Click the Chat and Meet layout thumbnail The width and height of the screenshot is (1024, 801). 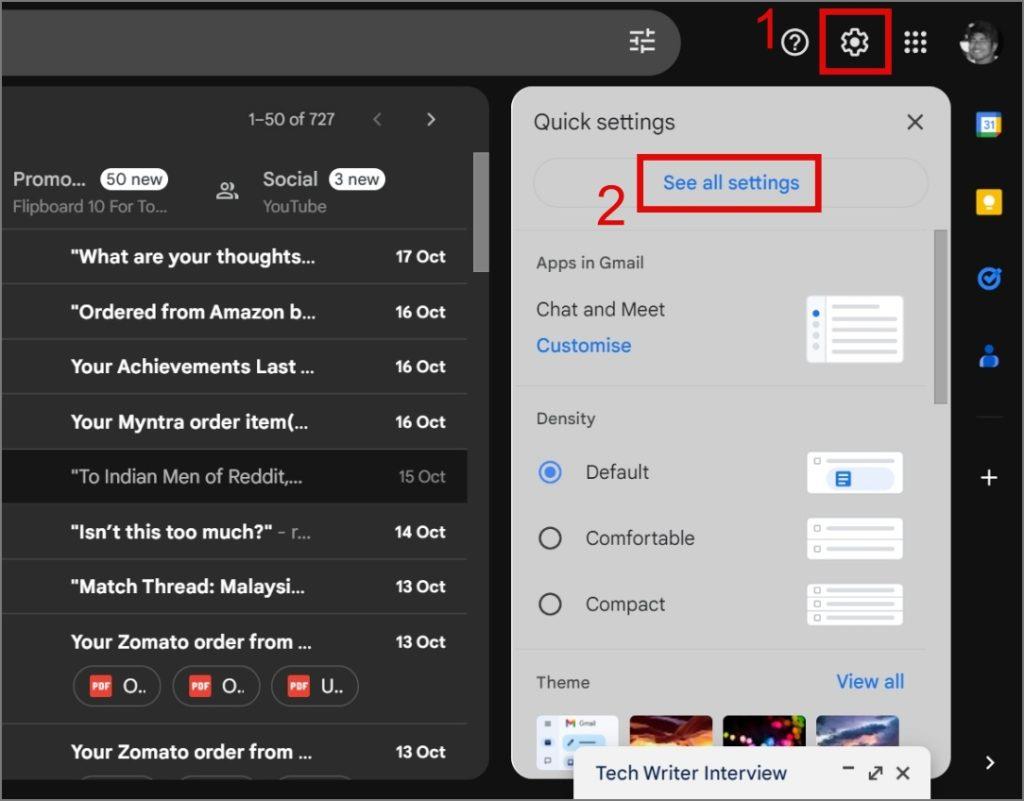855,329
